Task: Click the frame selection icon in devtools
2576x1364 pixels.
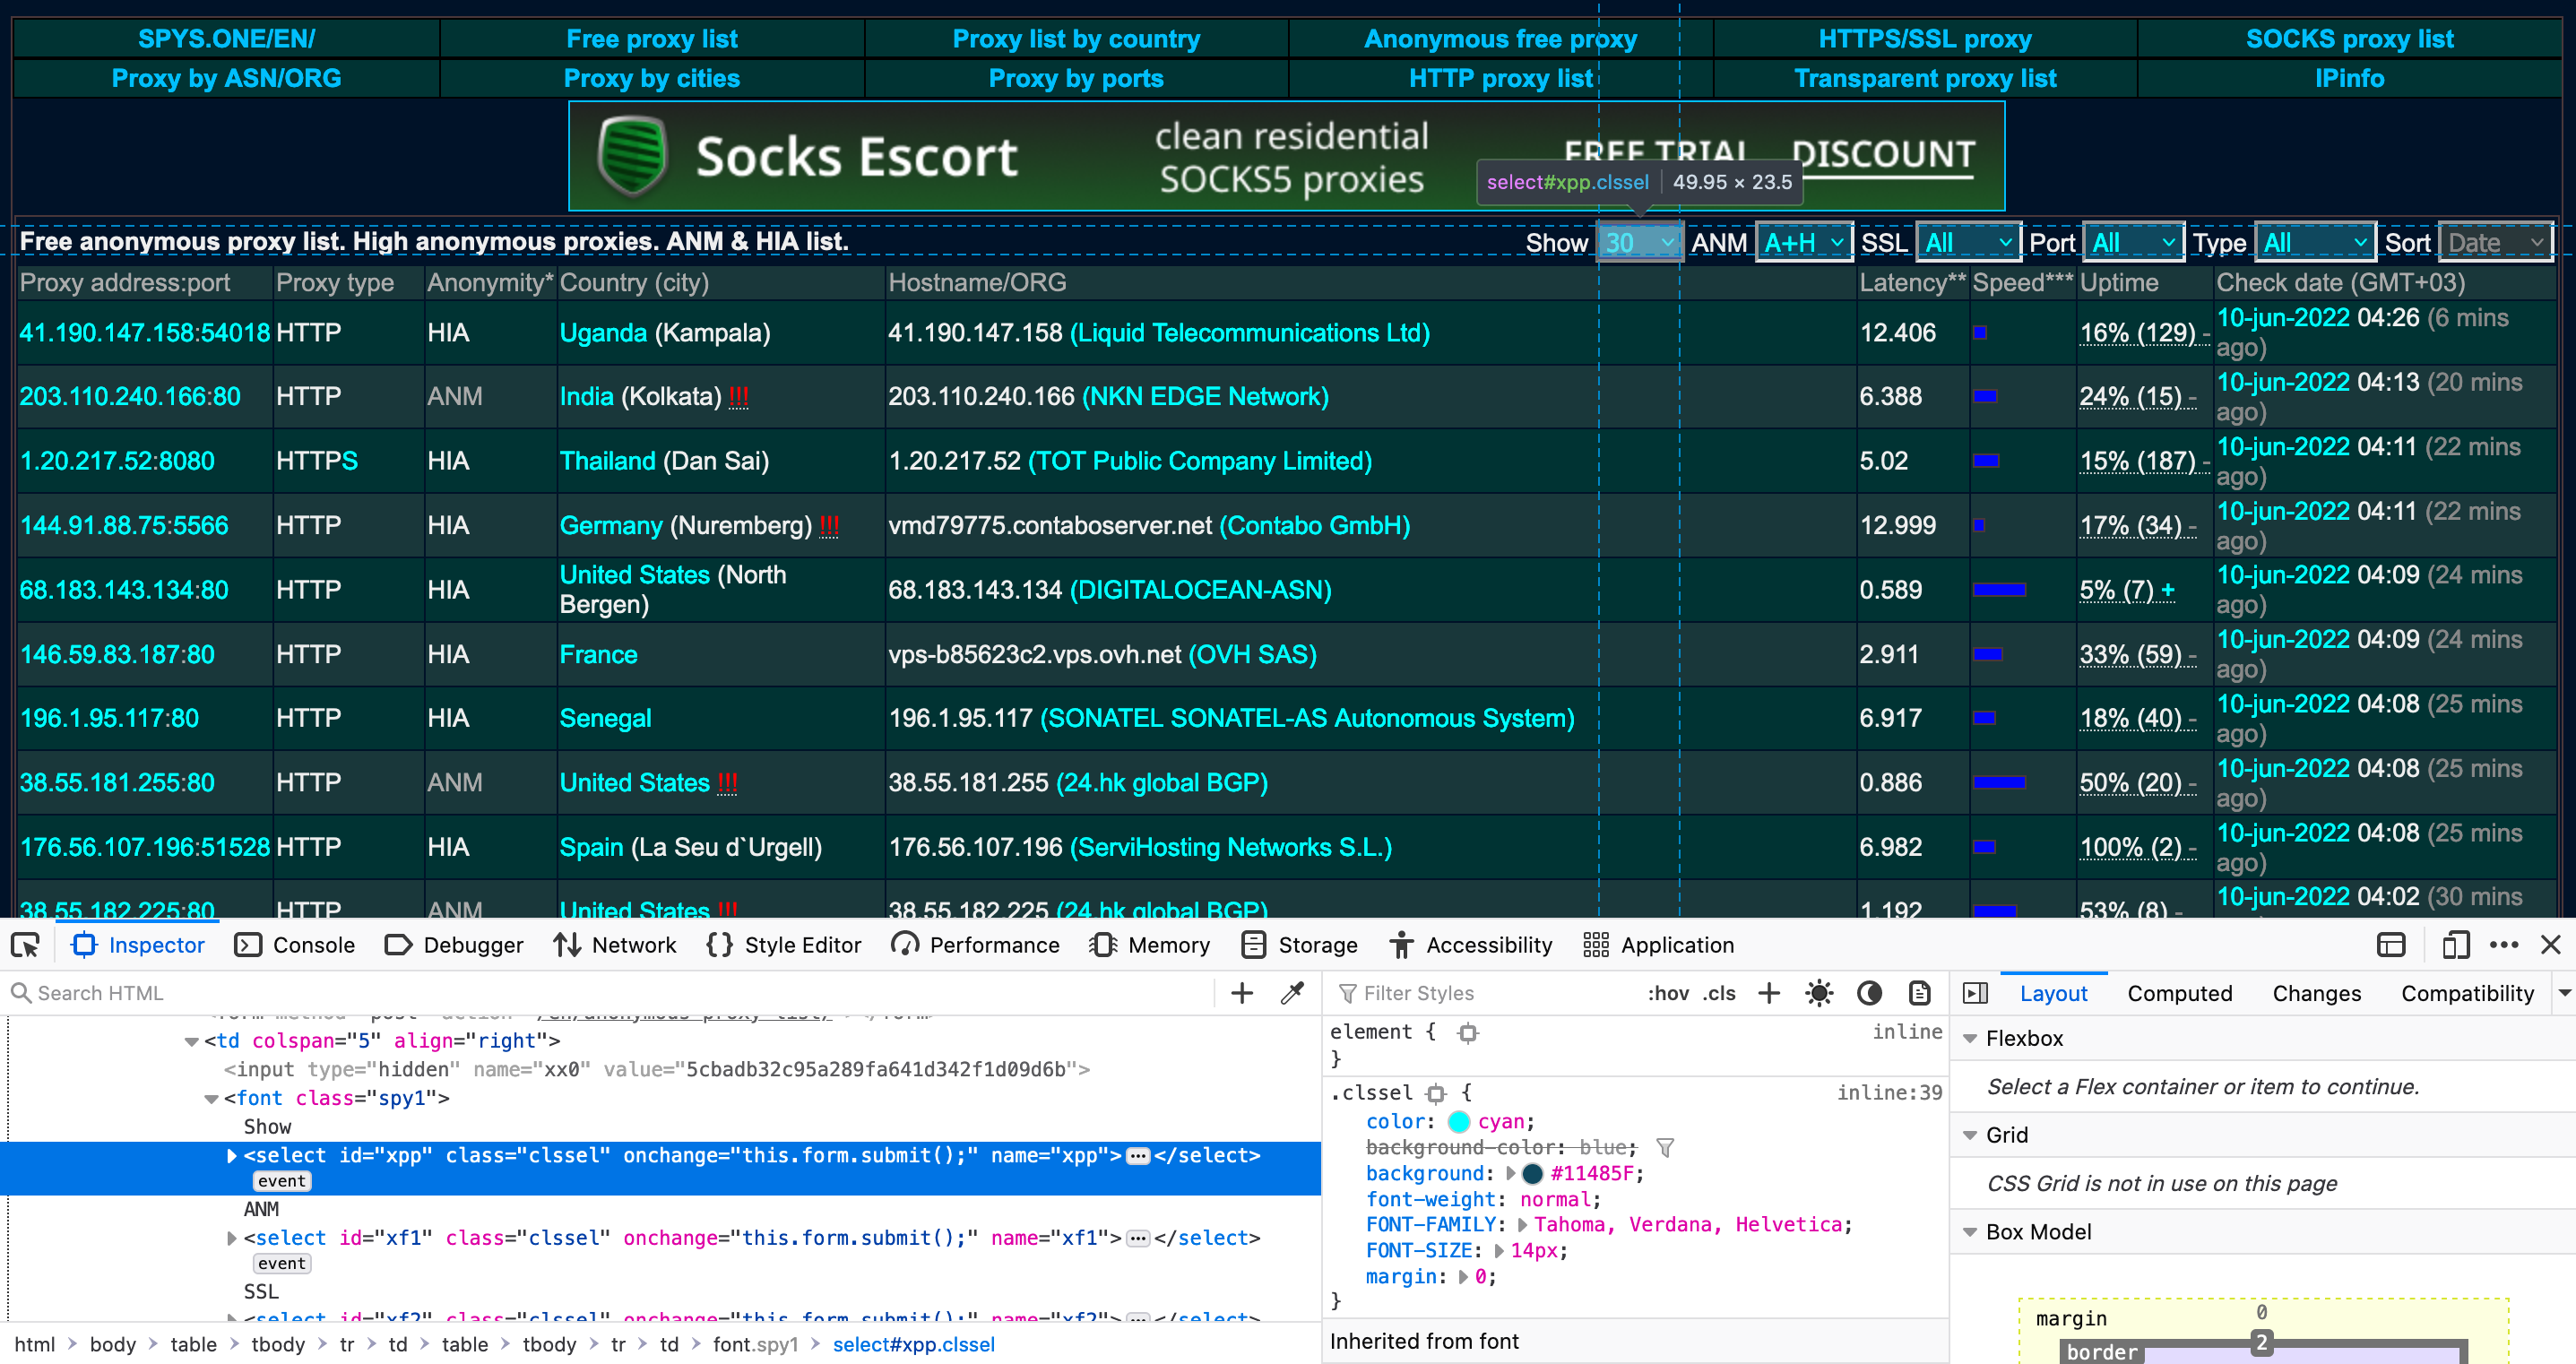Action: click(x=2390, y=945)
